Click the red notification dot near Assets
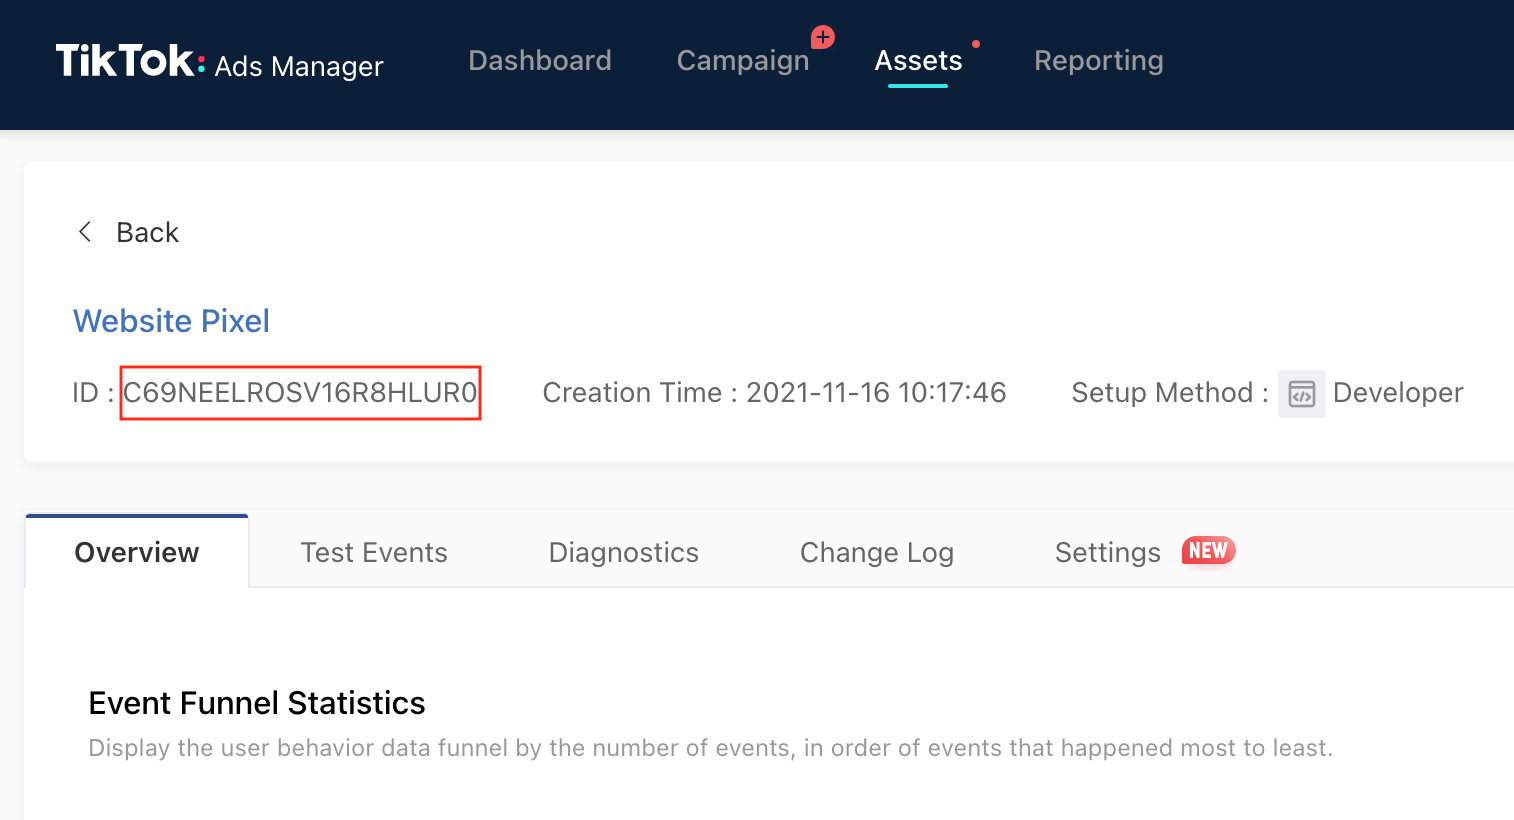Viewport: 1514px width, 820px height. point(976,44)
